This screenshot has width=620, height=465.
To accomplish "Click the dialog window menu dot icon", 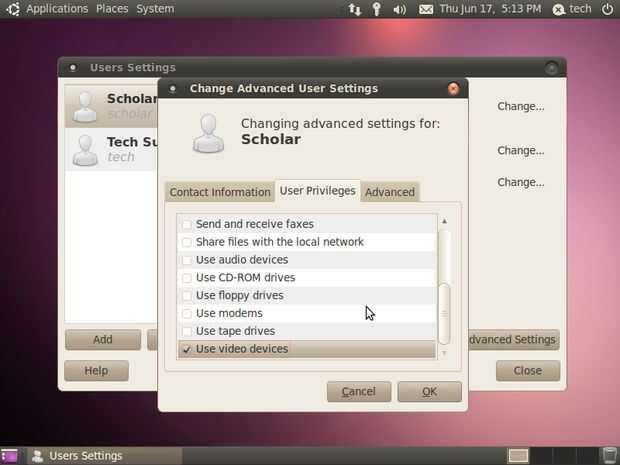I will coord(172,89).
